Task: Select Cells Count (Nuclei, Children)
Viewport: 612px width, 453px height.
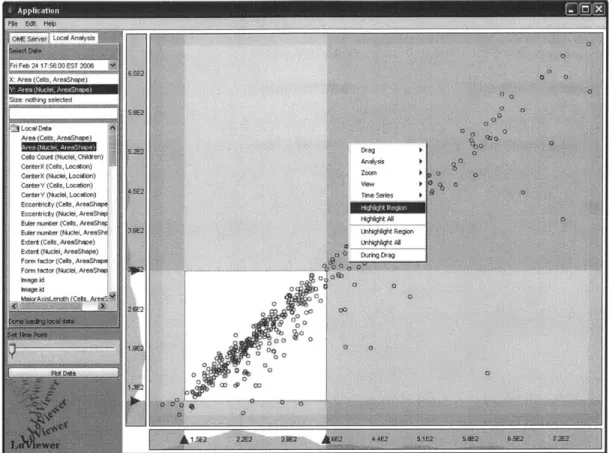Action: [62, 157]
